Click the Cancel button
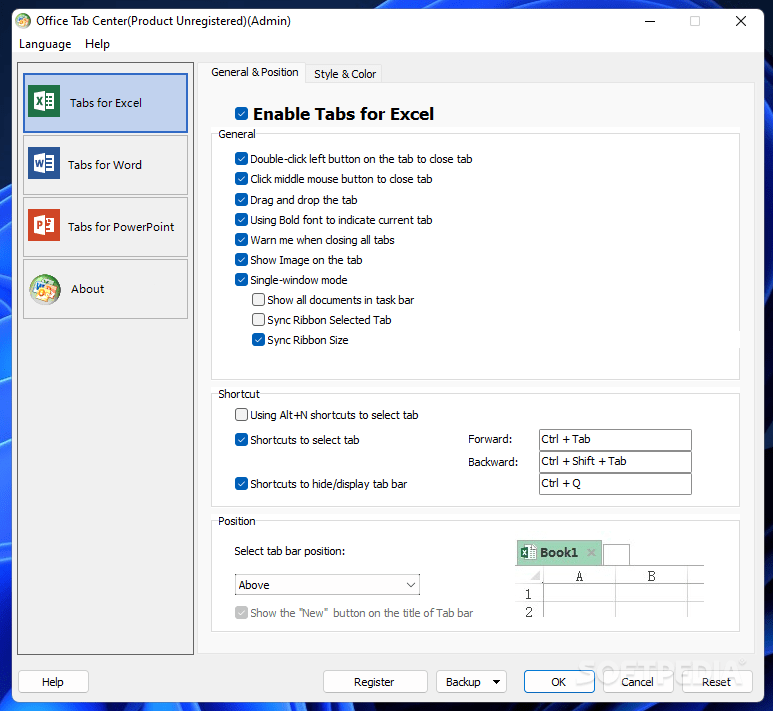The width and height of the screenshot is (773, 711). [637, 682]
